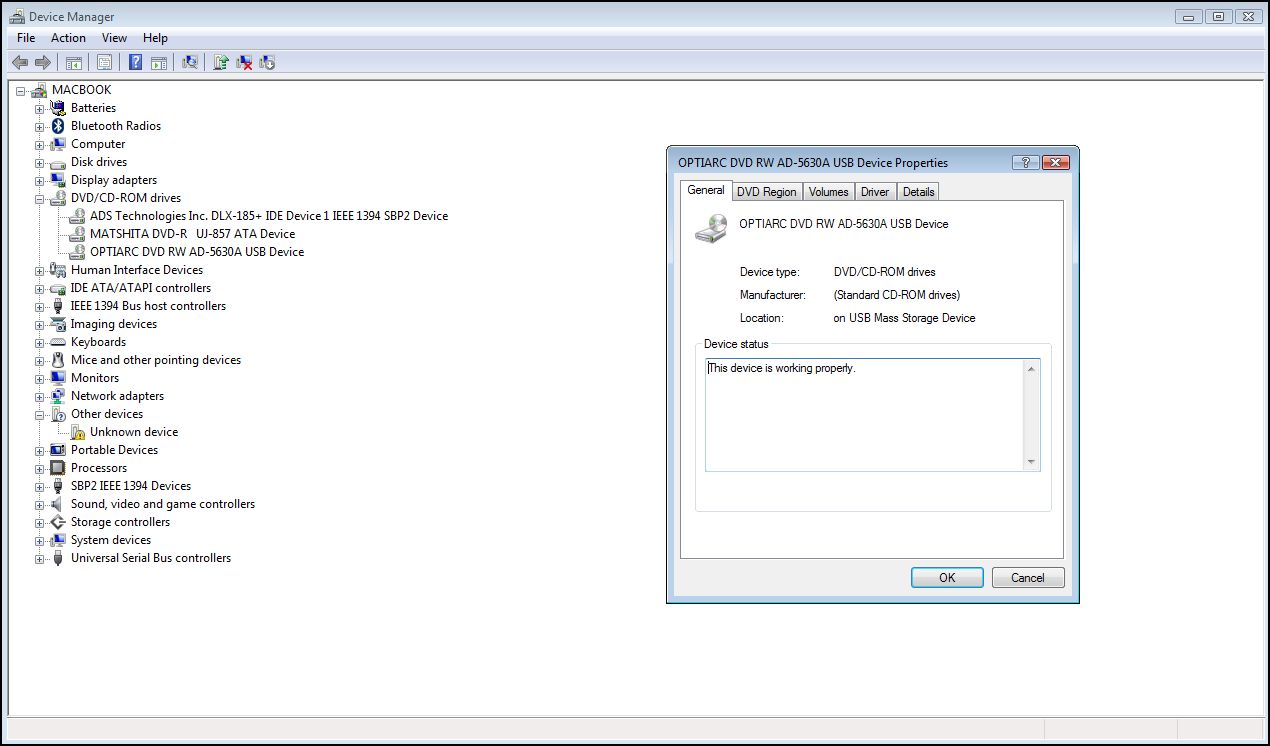Click the Show Properties toolbar icon

(104, 62)
